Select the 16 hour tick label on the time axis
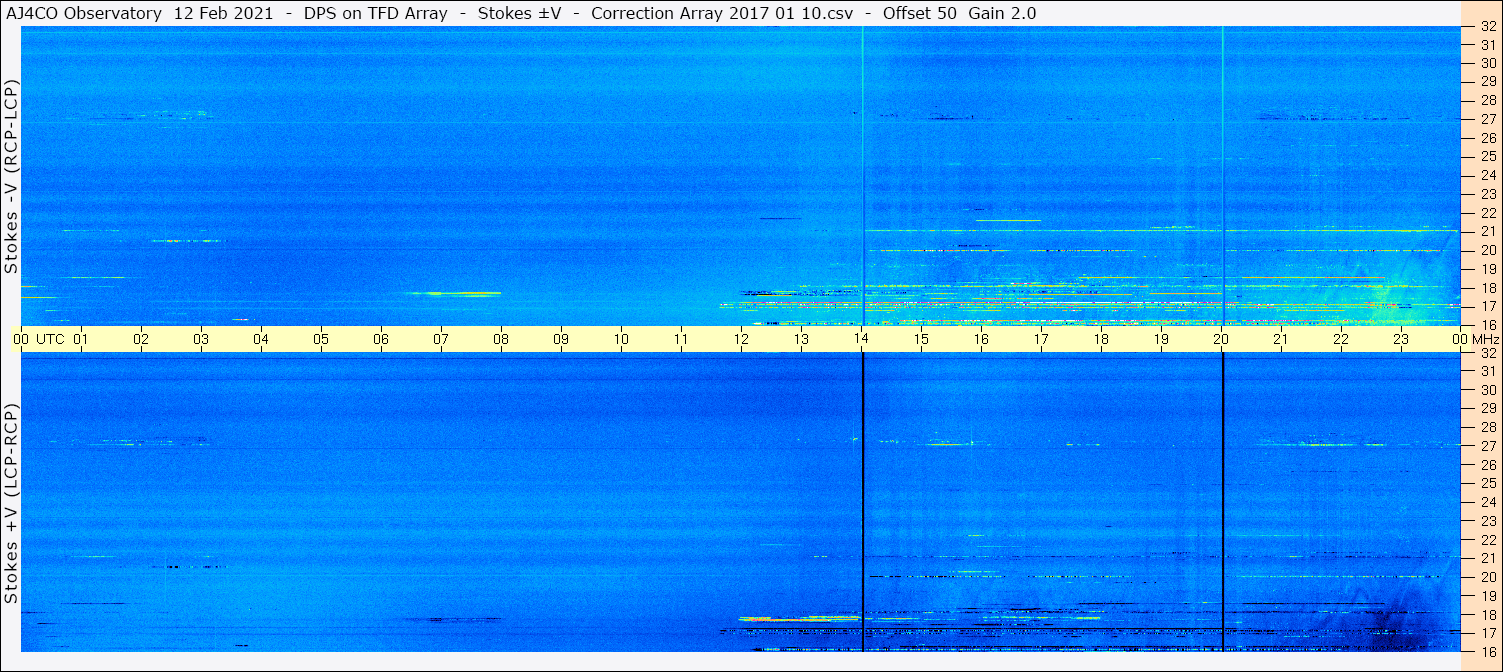This screenshot has width=1503, height=672. (981, 339)
